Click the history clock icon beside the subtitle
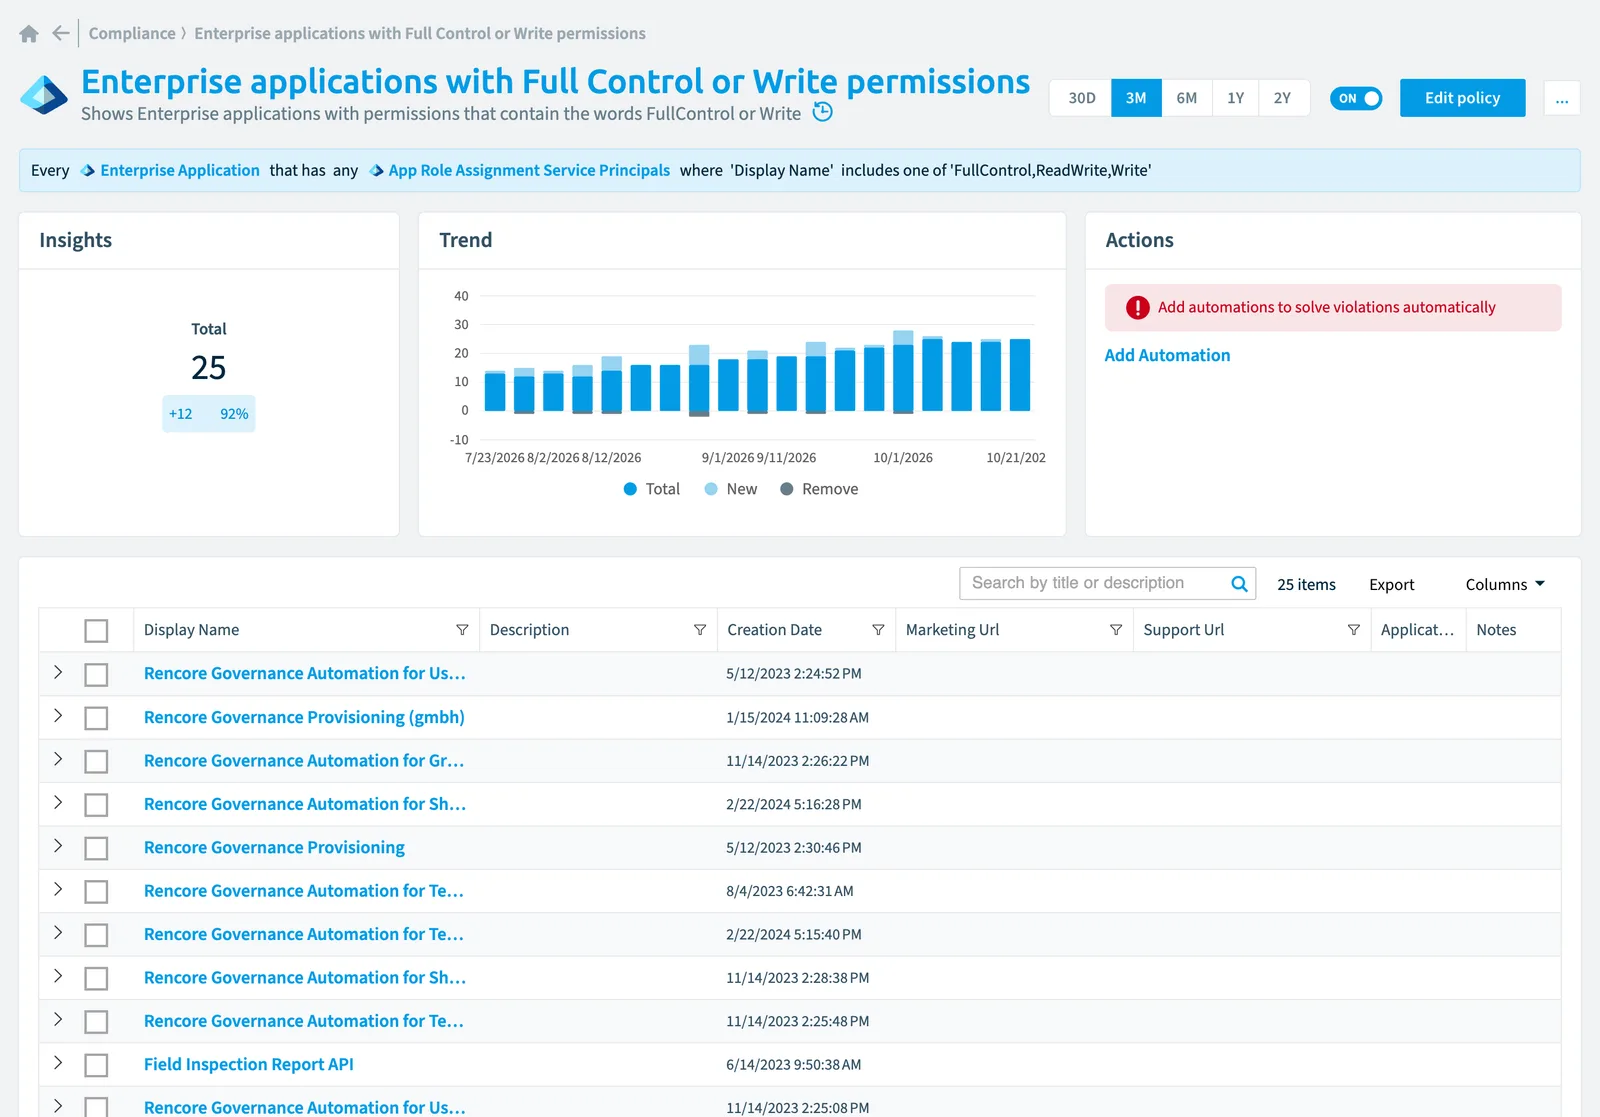The height and width of the screenshot is (1117, 1600). [x=822, y=112]
